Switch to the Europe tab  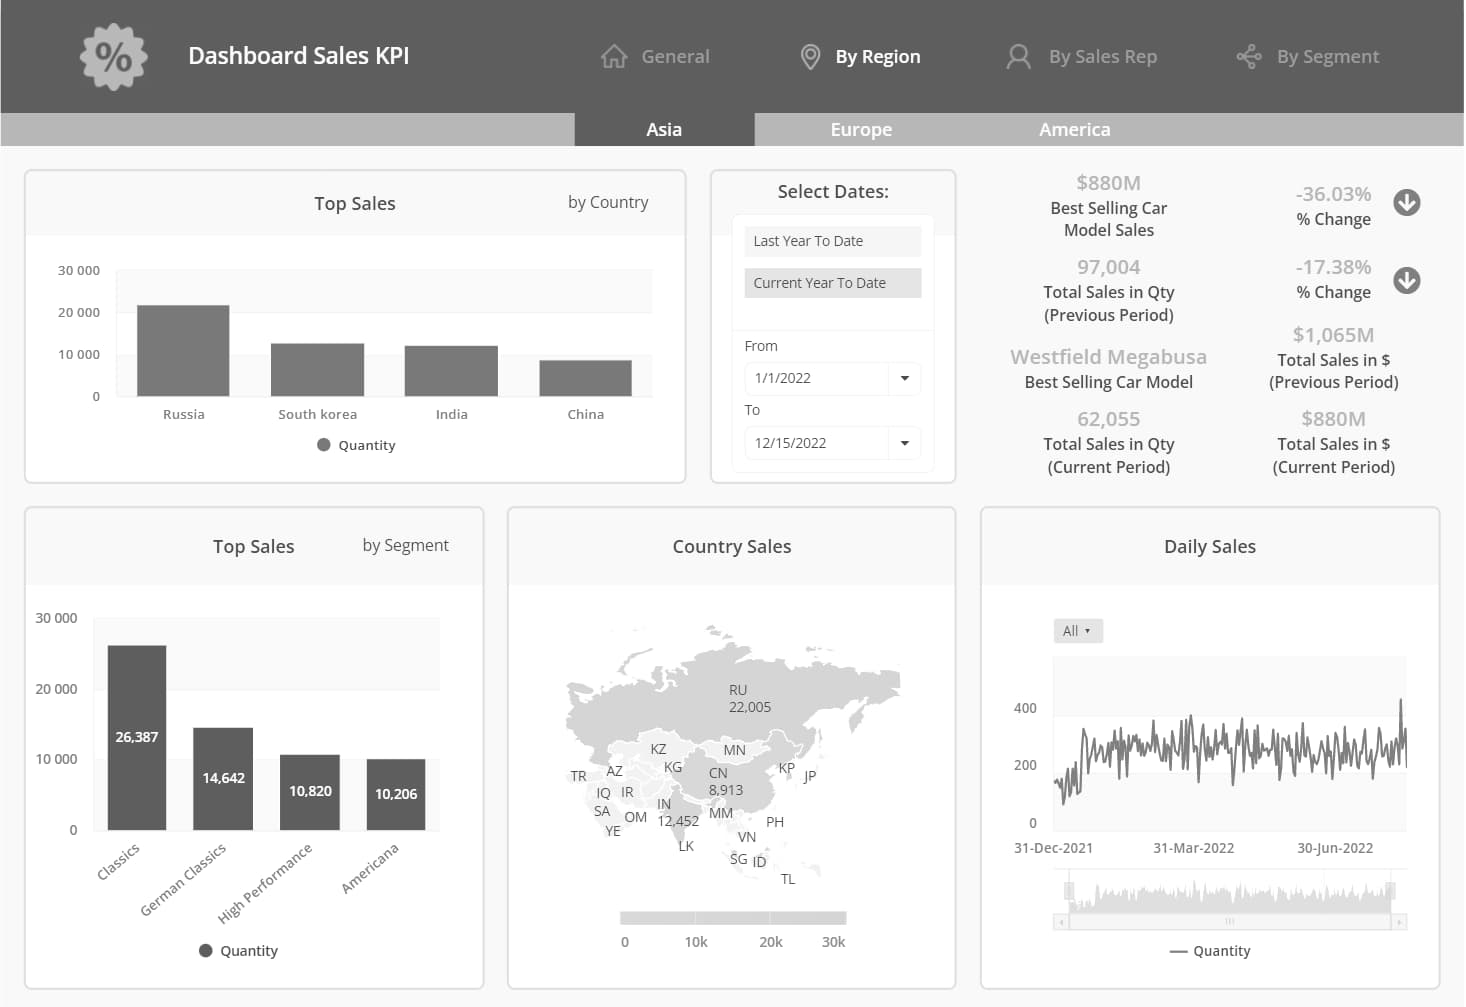861,130
